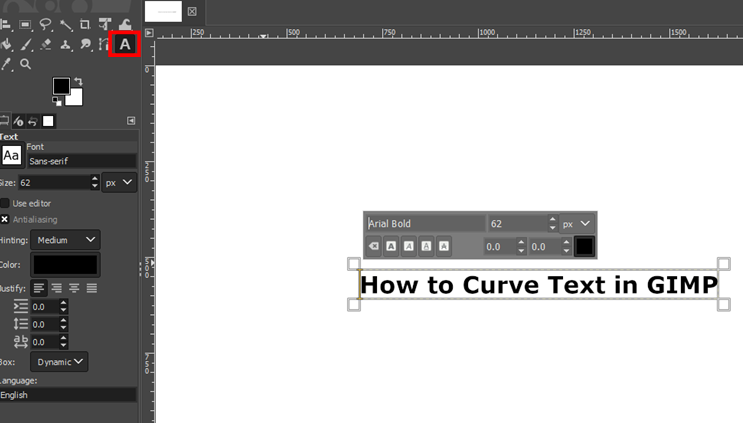Switch to the Device Status tab
The width and height of the screenshot is (743, 423).
click(18, 121)
